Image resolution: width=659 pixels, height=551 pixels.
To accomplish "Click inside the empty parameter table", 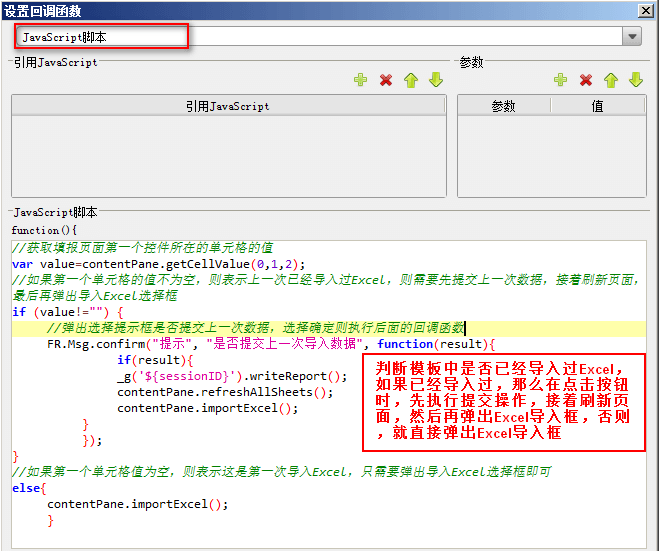I will pyautogui.click(x=551, y=156).
